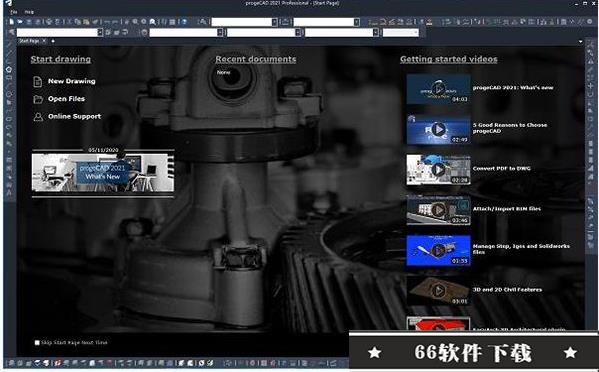The width and height of the screenshot is (599, 372).
Task: Open the short greyed dropdown ending second toolbar row
Action: click(x=401, y=32)
